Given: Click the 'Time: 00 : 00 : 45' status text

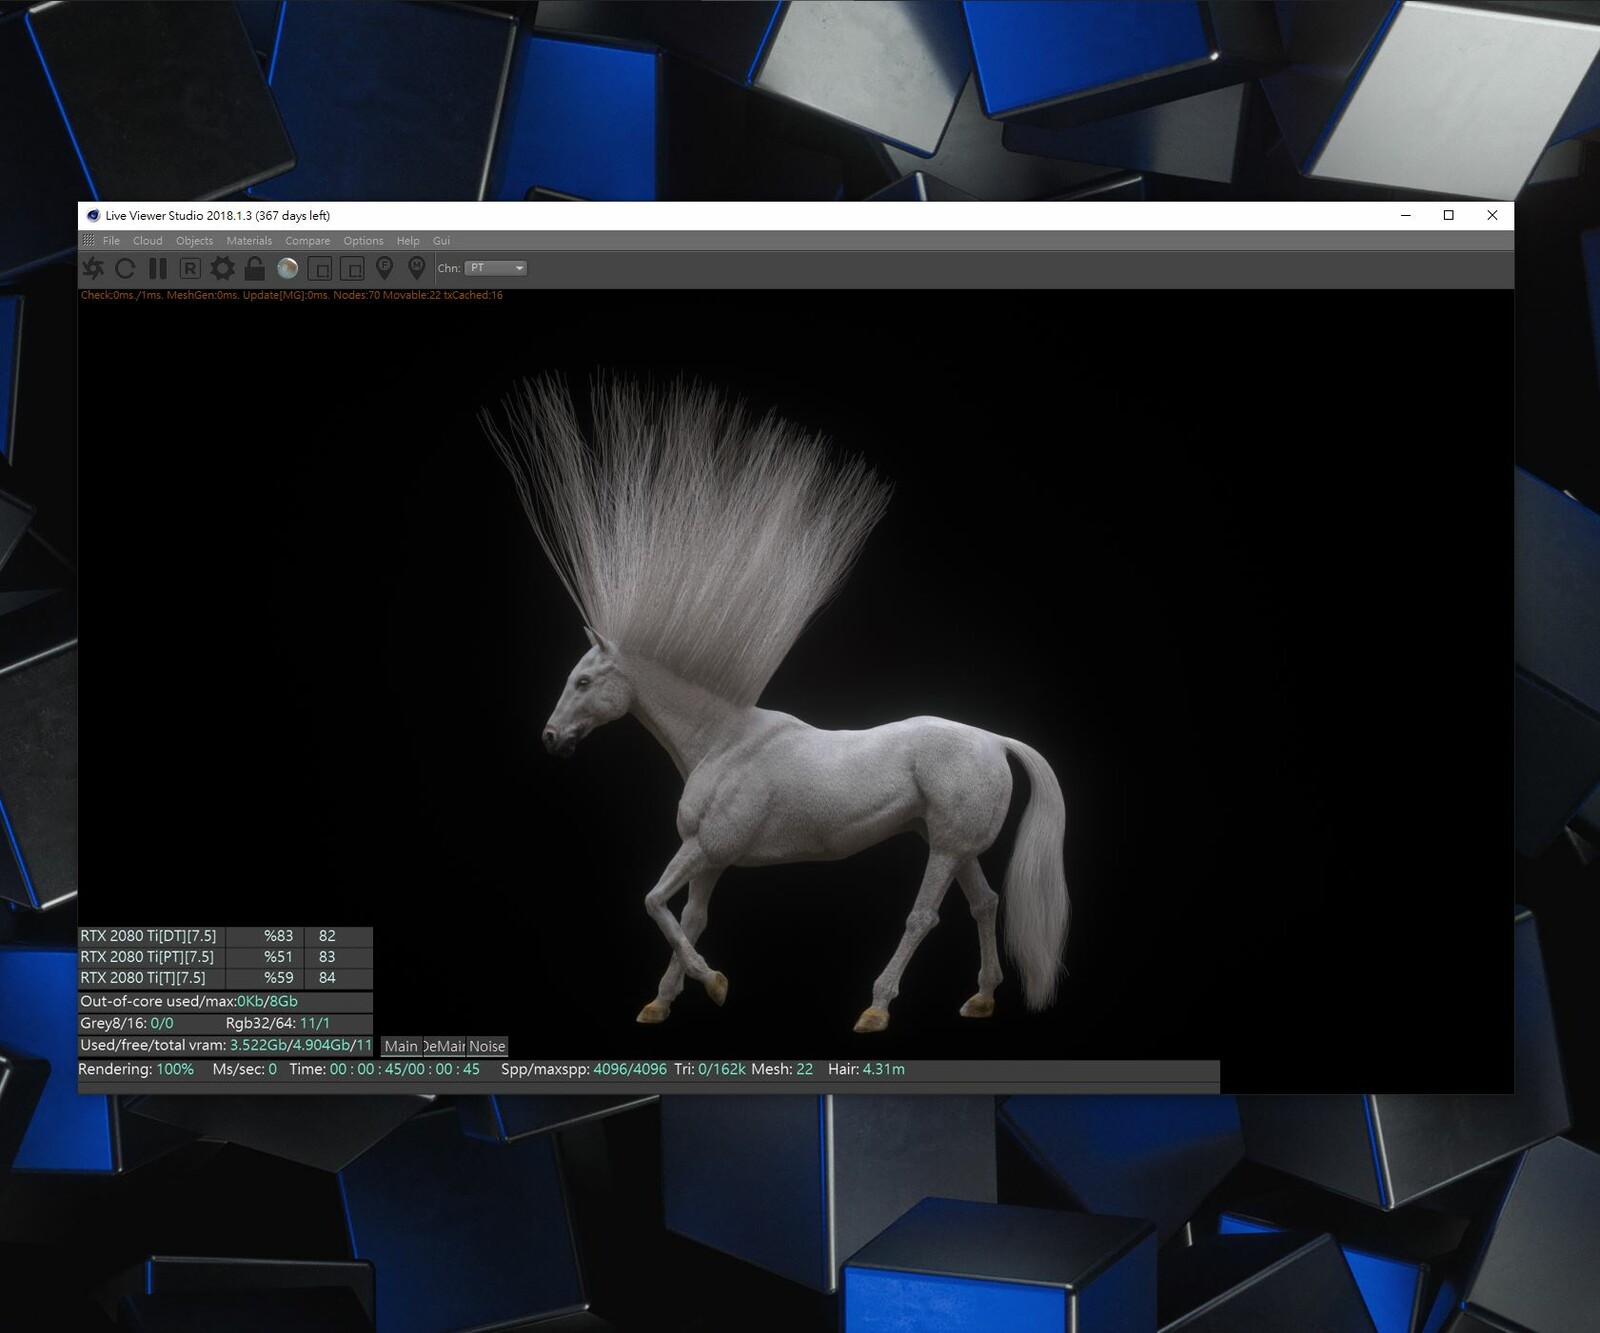Looking at the screenshot, I should (x=385, y=1069).
